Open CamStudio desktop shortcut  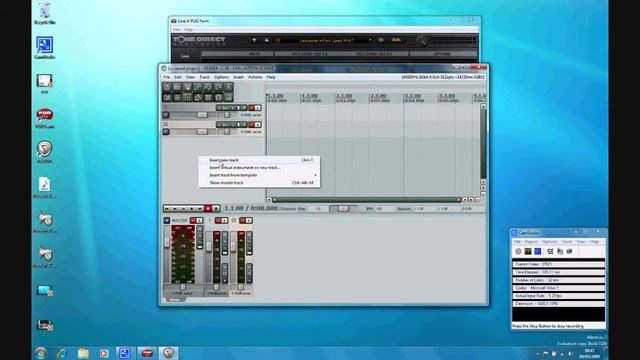pos(44,48)
